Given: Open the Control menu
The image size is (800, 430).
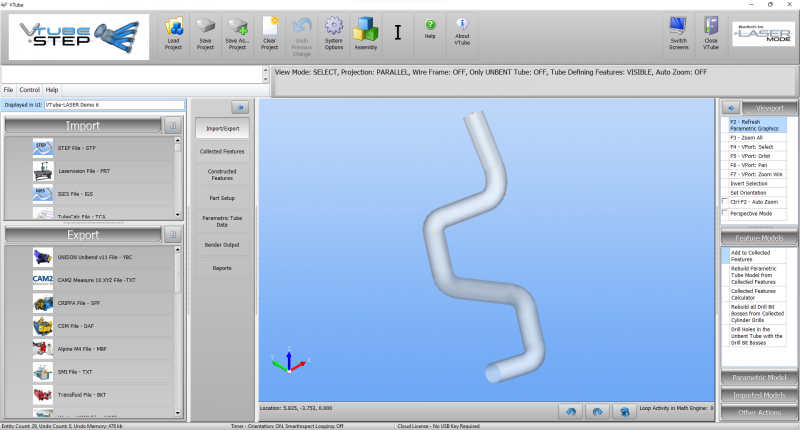Looking at the screenshot, I should 30,90.
